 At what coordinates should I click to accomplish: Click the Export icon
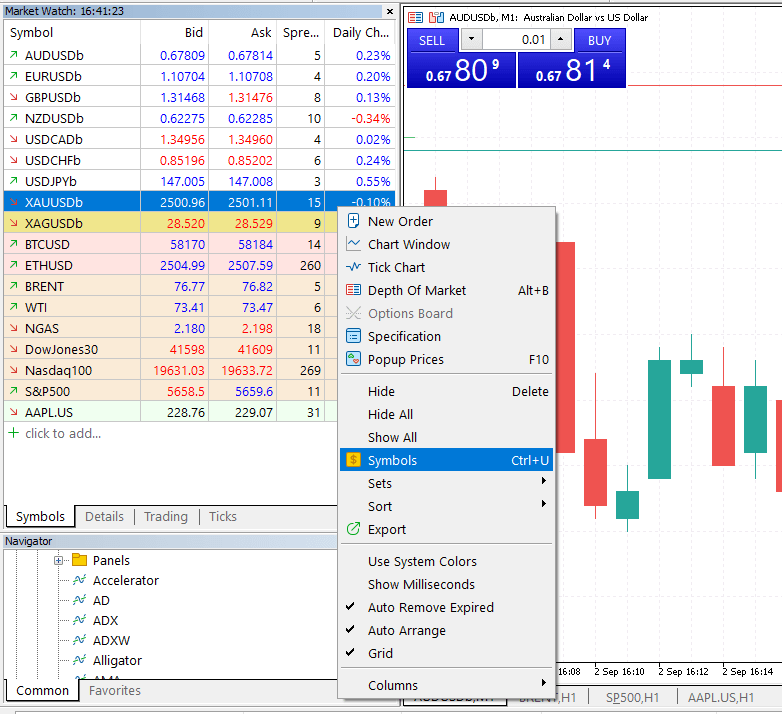pos(353,529)
